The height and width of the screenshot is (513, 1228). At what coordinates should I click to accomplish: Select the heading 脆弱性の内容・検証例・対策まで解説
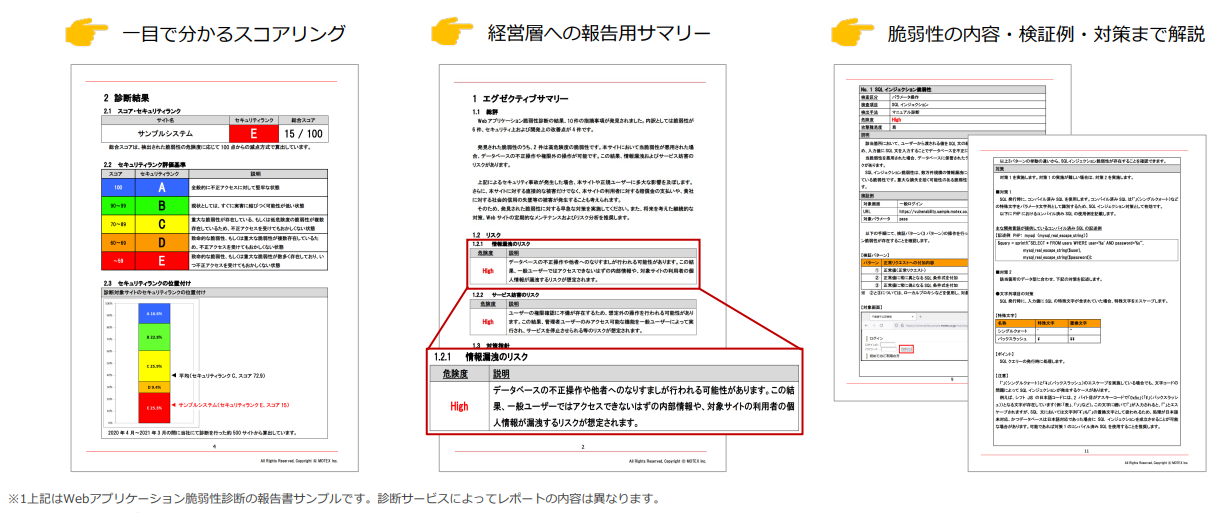pos(1046,33)
